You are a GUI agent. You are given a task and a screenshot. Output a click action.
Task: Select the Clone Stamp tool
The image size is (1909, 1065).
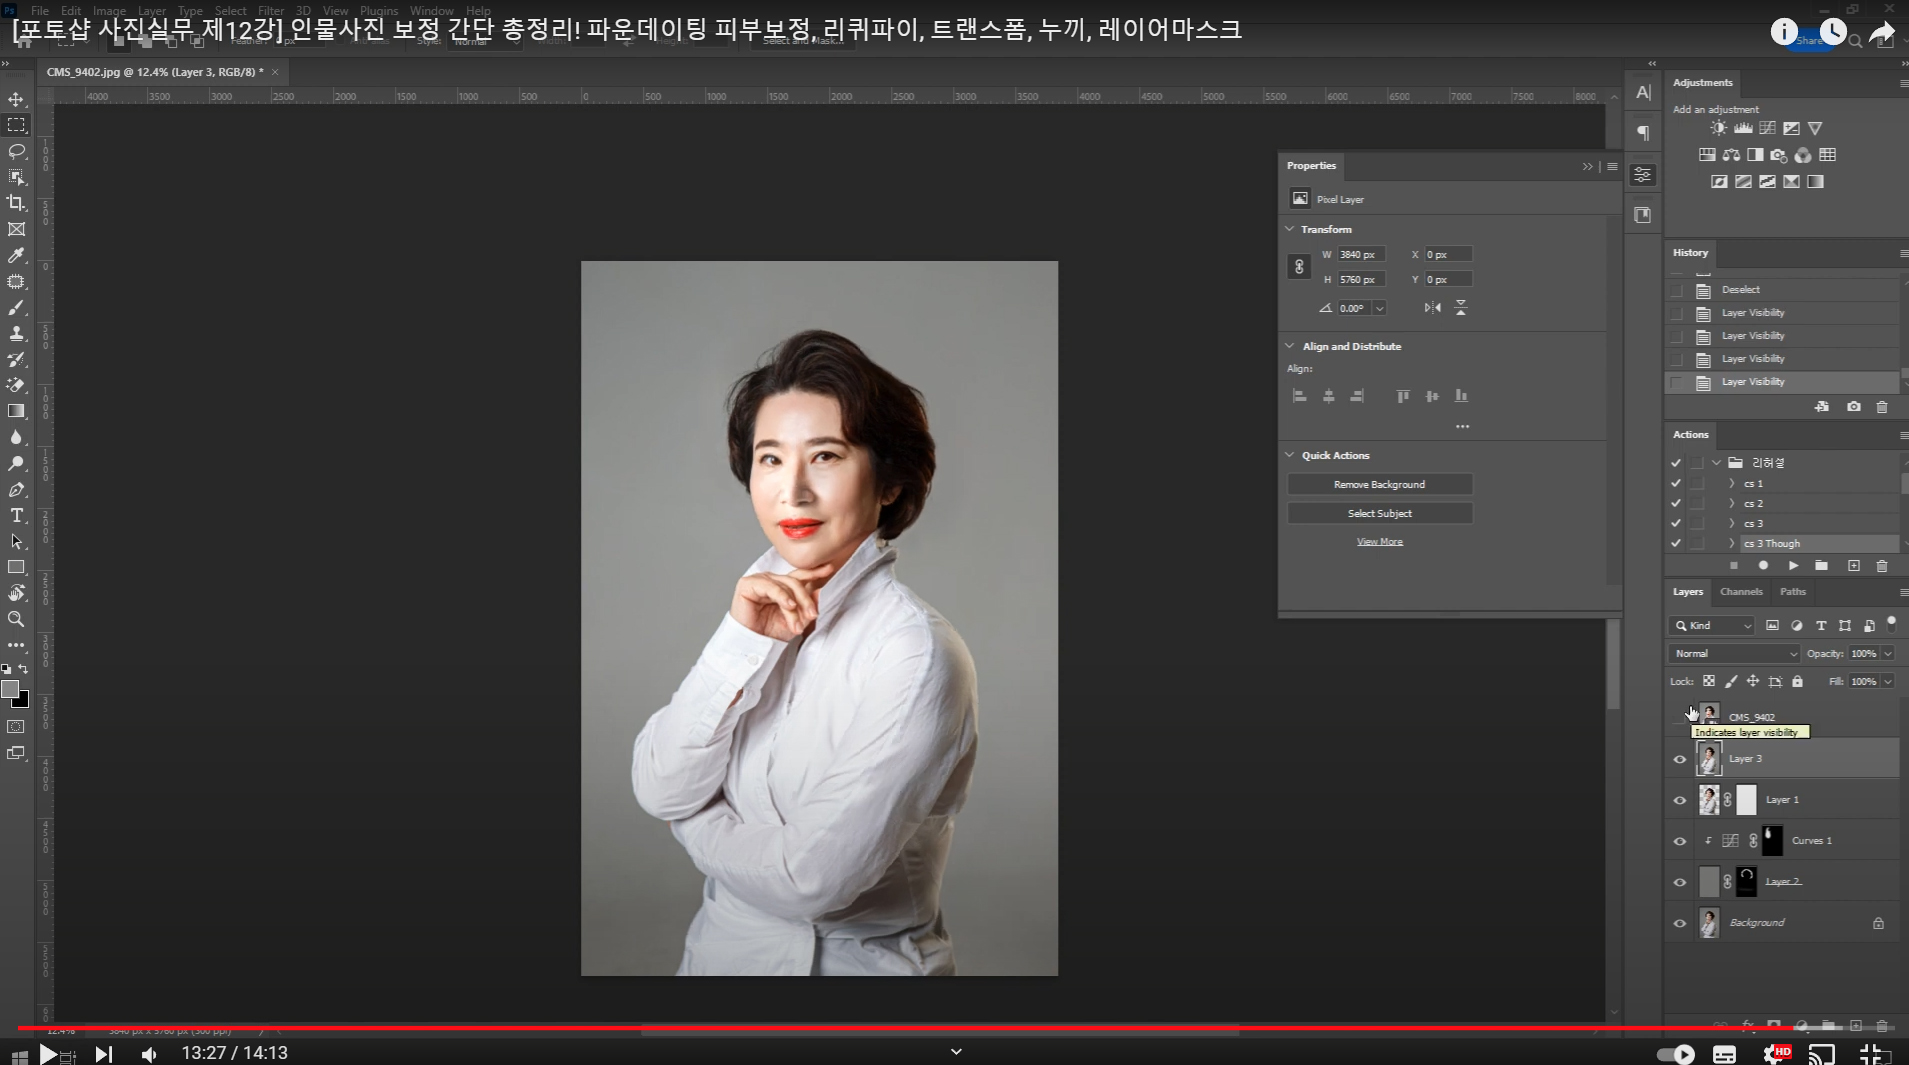pos(16,334)
